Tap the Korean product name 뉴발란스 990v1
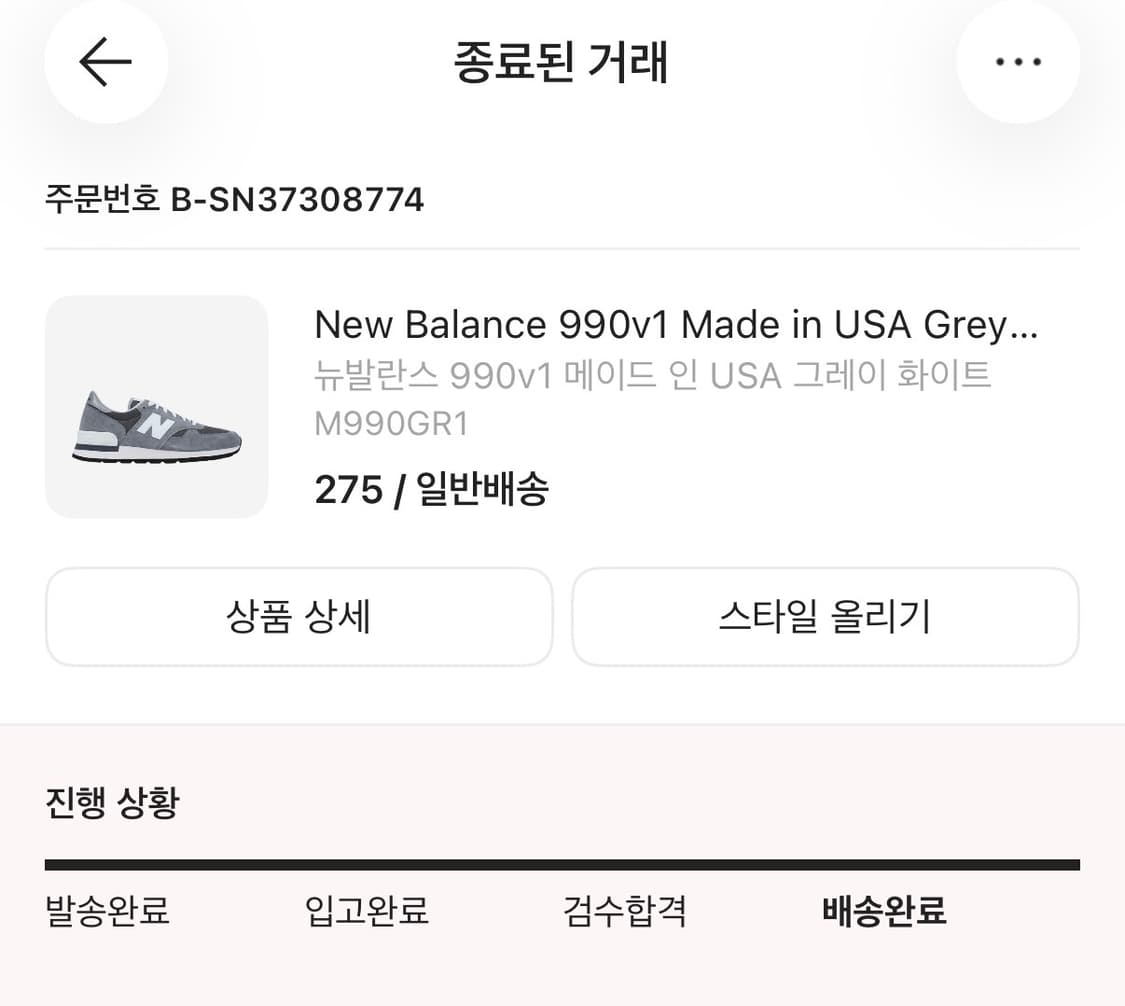This screenshot has width=1125, height=1006. click(652, 375)
